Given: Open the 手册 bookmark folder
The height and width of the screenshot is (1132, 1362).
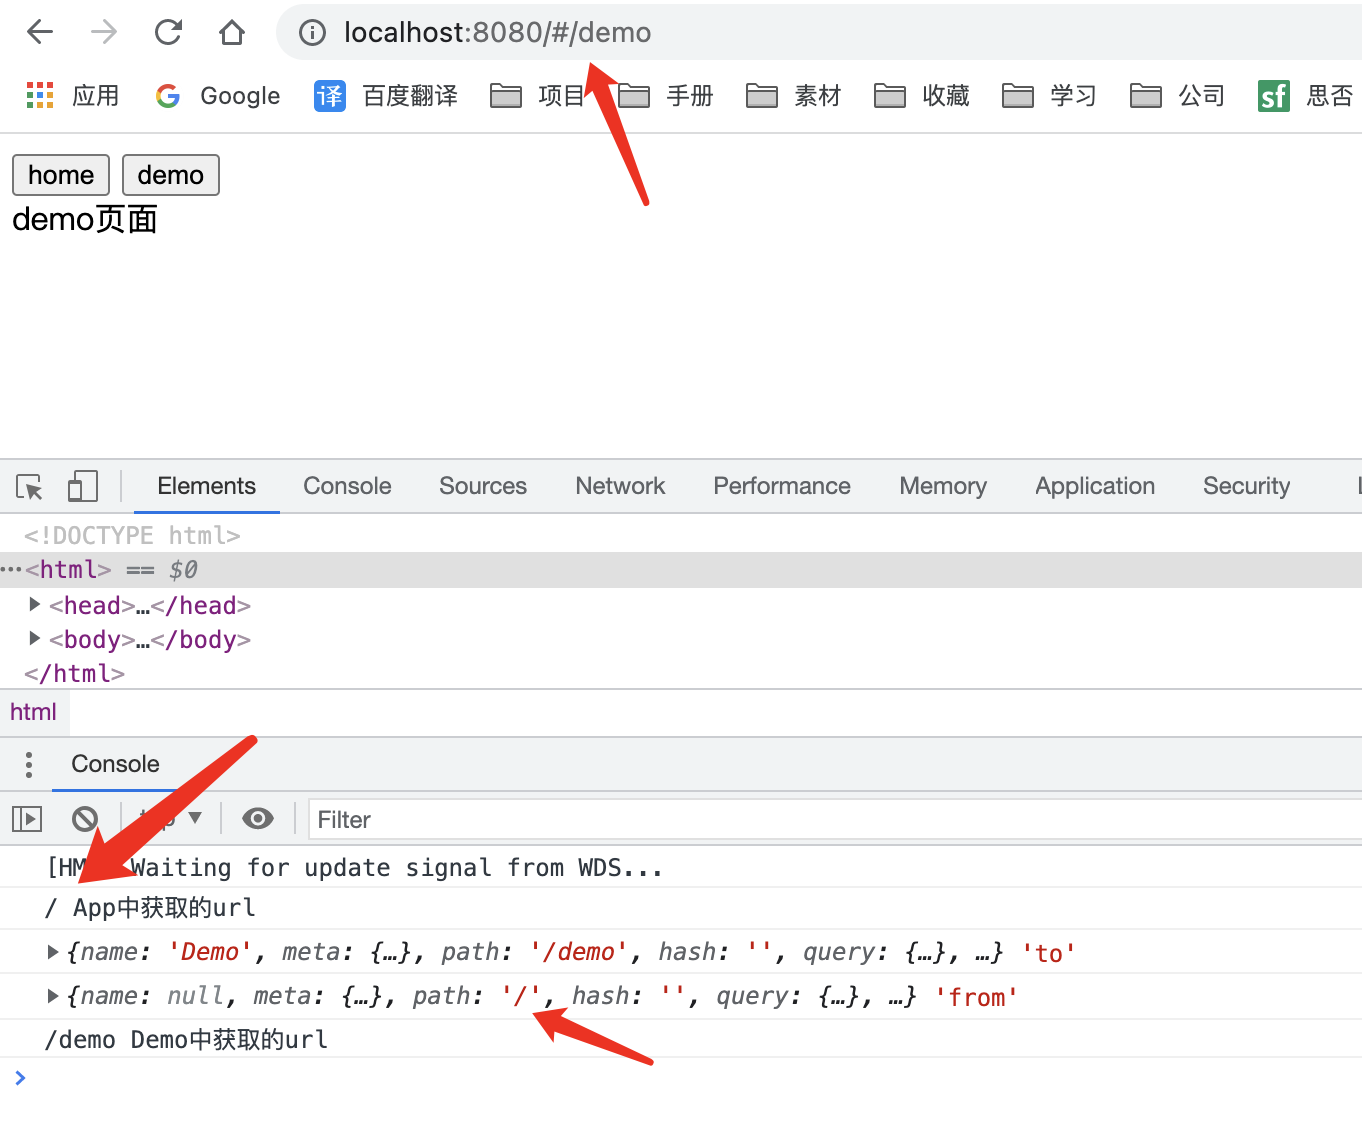Looking at the screenshot, I should point(665,96).
